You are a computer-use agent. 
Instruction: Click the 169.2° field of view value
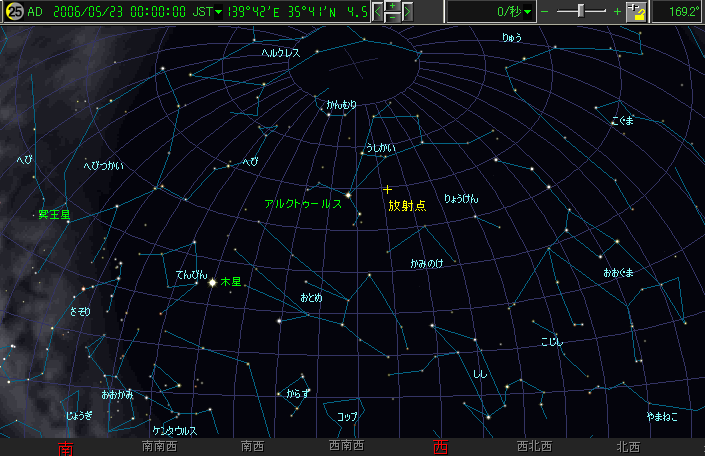coord(679,12)
